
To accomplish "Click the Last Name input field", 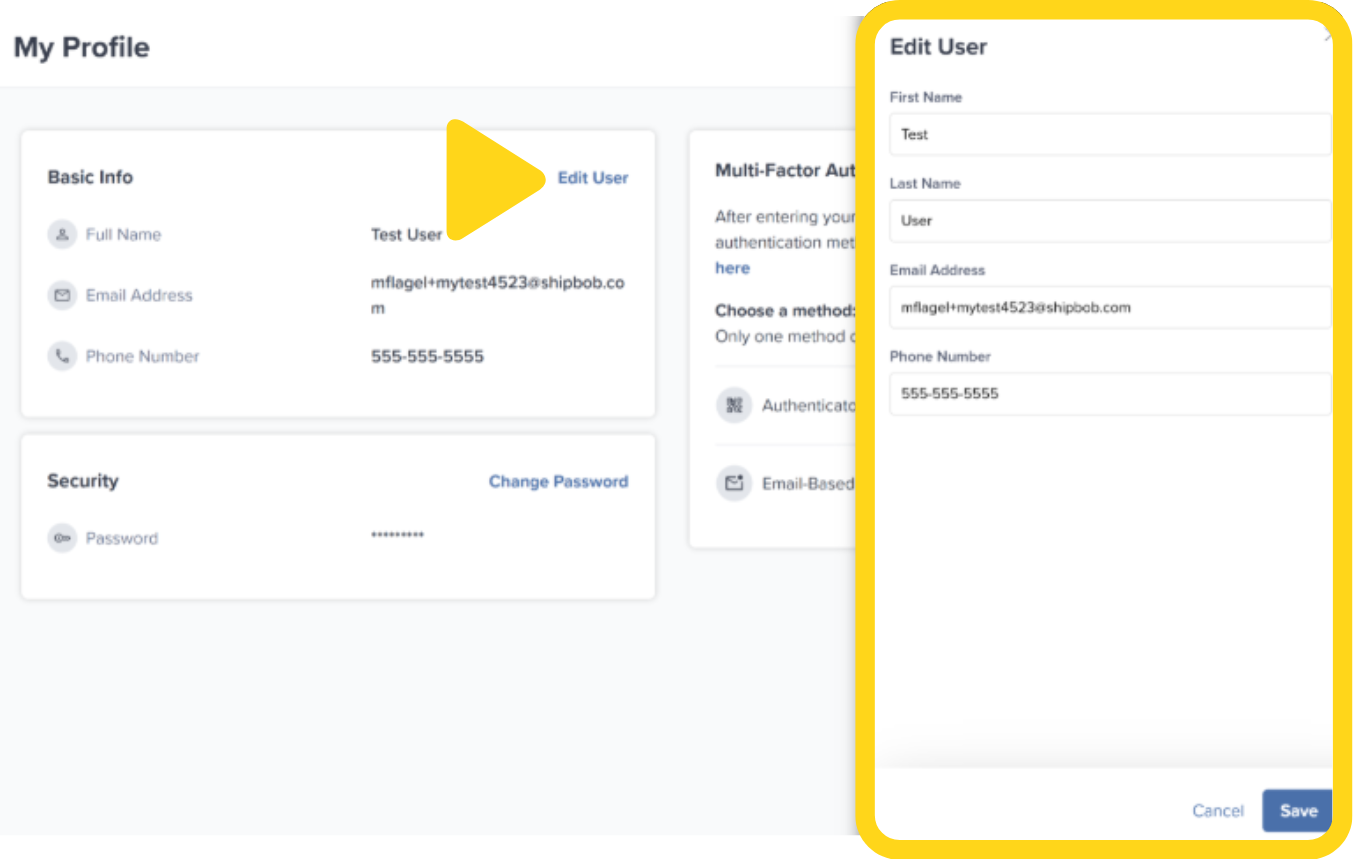I will click(1109, 221).
